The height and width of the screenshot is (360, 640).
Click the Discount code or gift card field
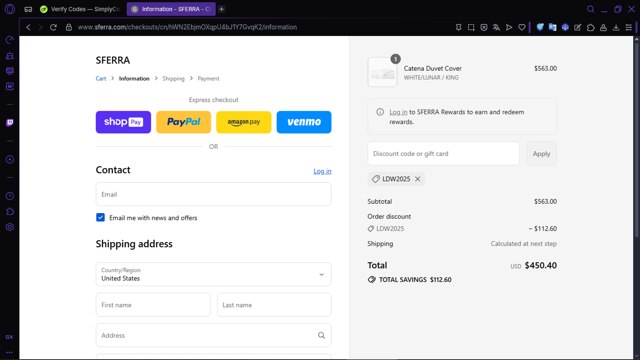443,153
